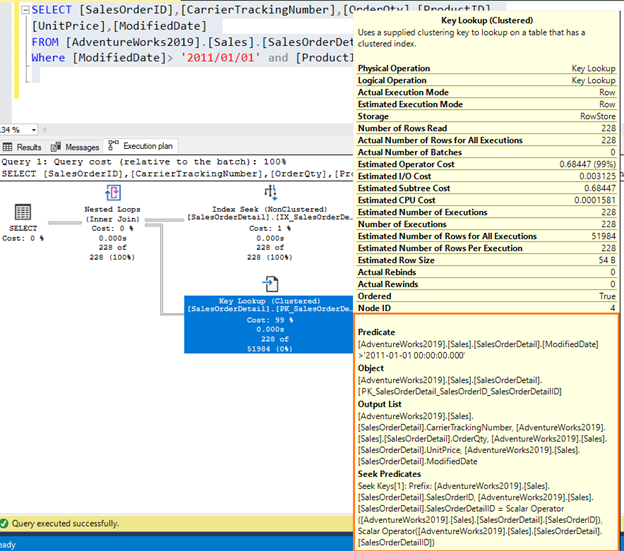Image resolution: width=624 pixels, height=551 pixels.
Task: Click the [UnitPrice],[ModifiedDate] line in editor
Action: coord(119,26)
